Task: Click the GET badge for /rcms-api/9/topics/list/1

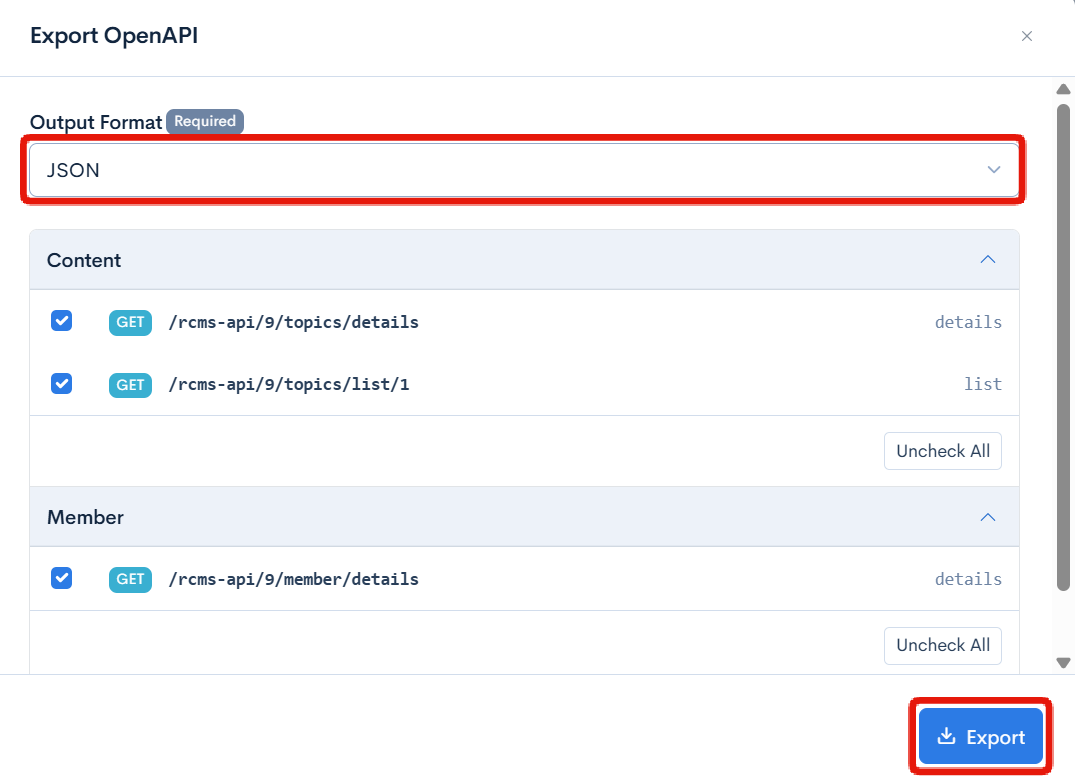Action: coord(129,385)
